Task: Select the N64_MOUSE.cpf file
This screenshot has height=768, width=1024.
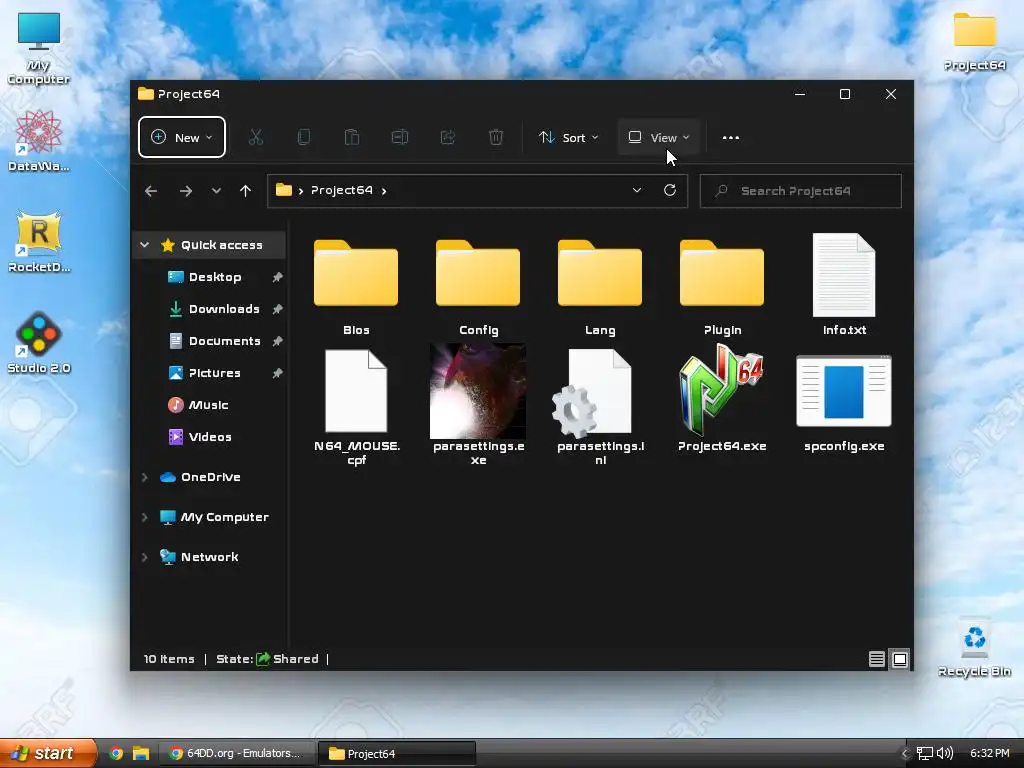Action: click(x=356, y=406)
